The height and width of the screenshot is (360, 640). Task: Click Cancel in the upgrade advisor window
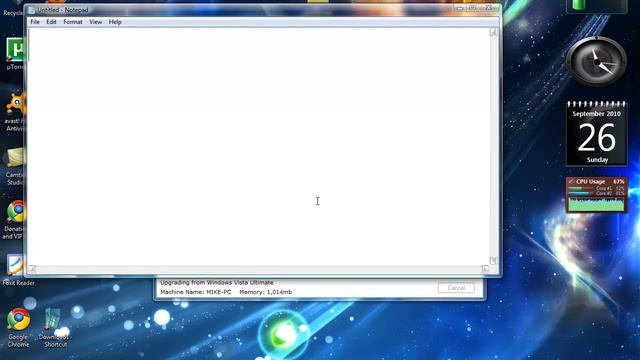coord(456,288)
